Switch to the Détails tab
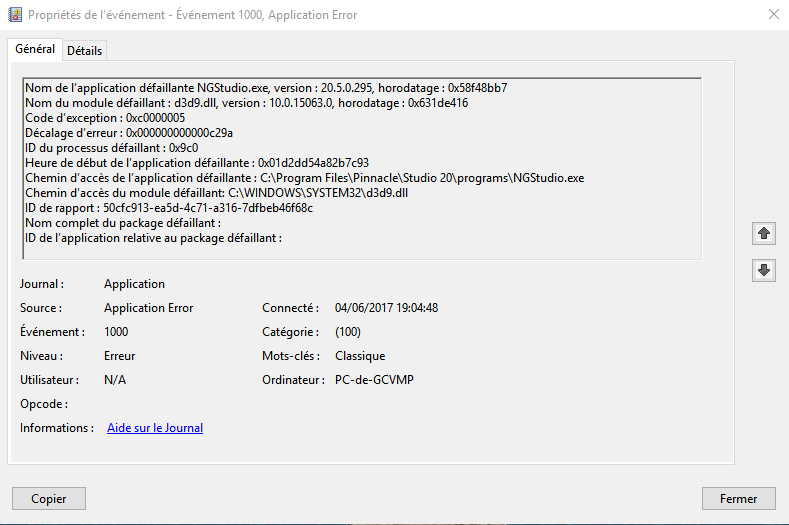 coord(85,51)
